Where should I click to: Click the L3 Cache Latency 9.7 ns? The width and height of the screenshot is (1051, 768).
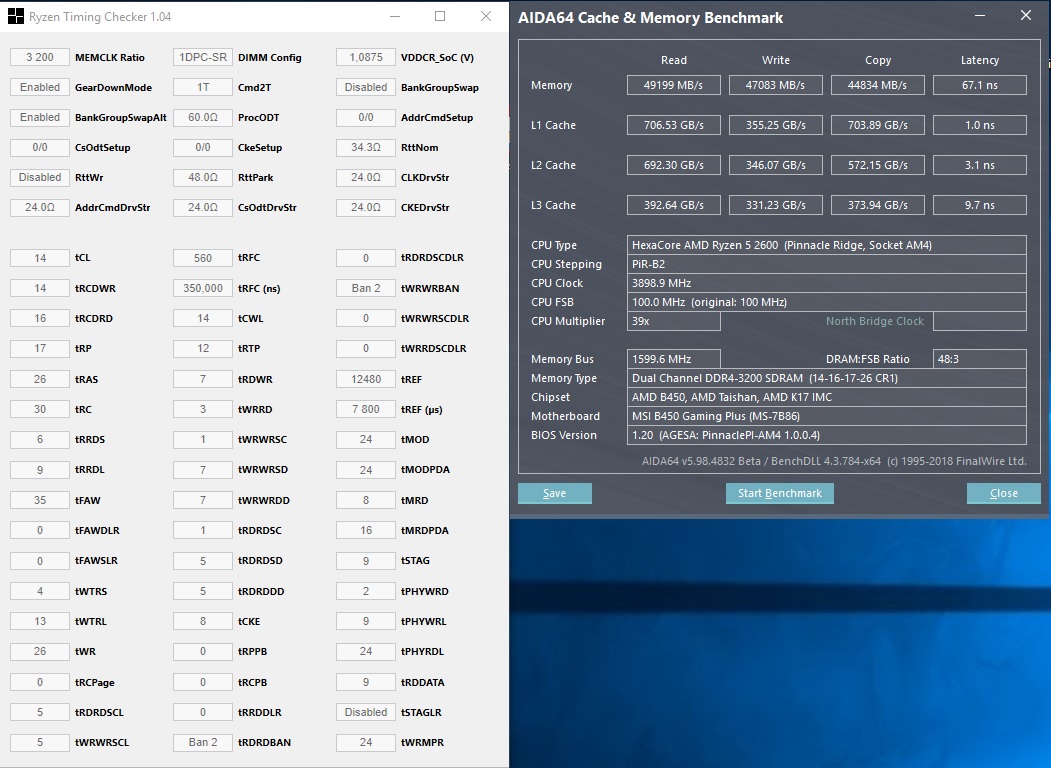(979, 205)
